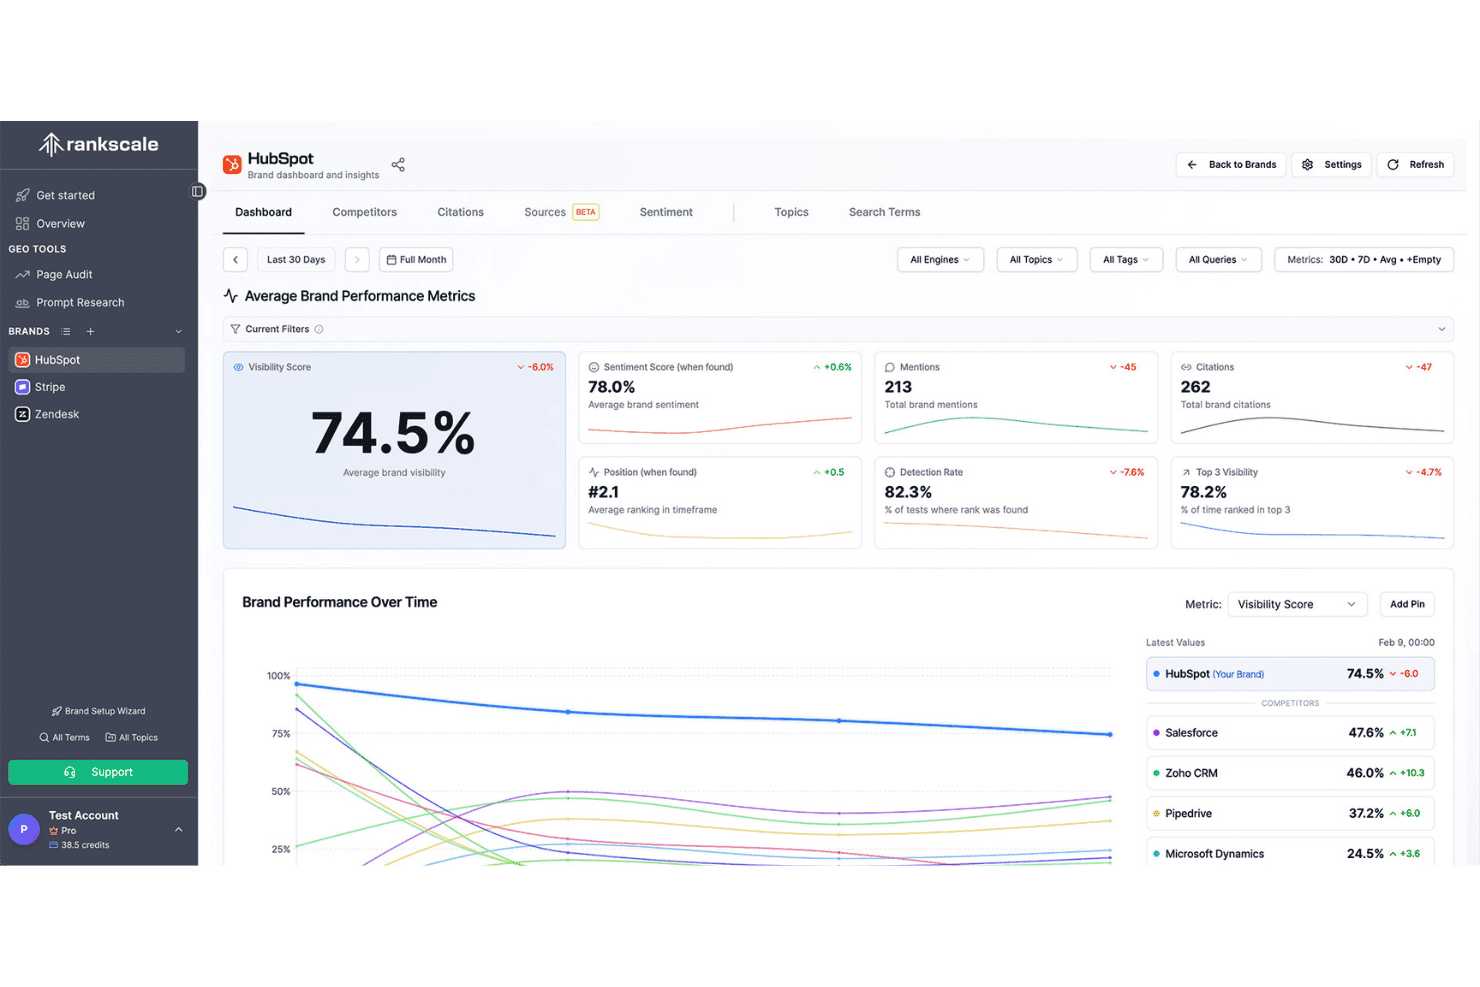Select the HubSpot brand in sidebar

pos(97,360)
